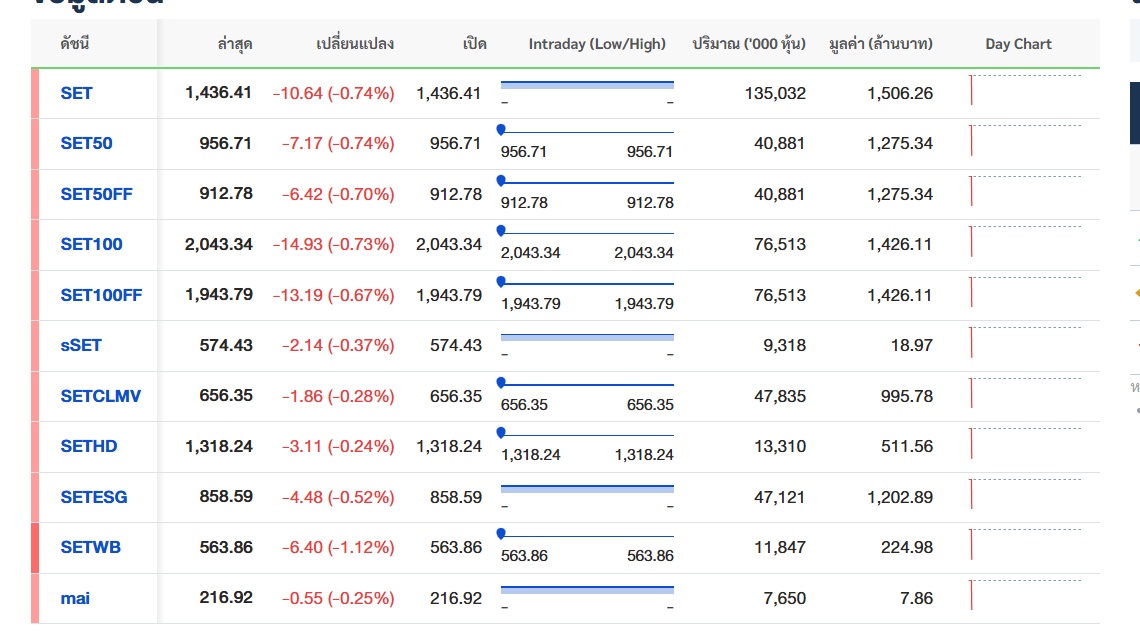Click the Intraday (Low/High) column header
This screenshot has width=1140, height=644.
point(597,44)
